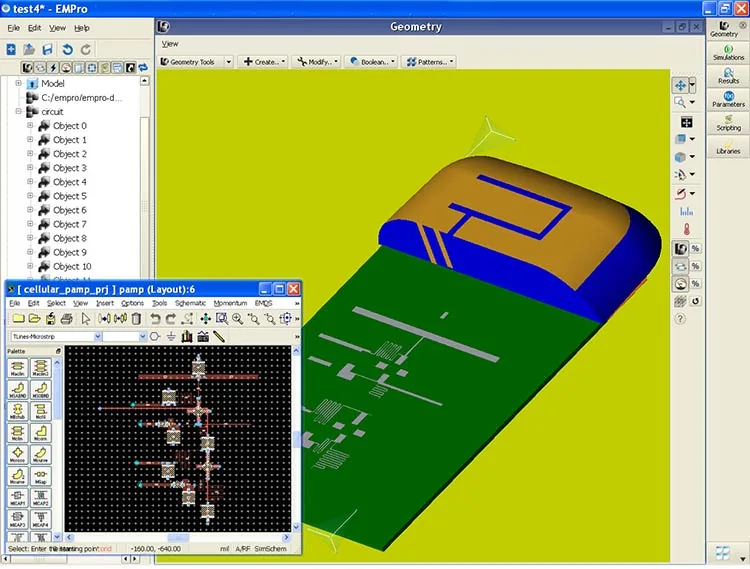The width and height of the screenshot is (750, 569).
Task: Open the Momentum menu in Layout window
Action: [230, 303]
